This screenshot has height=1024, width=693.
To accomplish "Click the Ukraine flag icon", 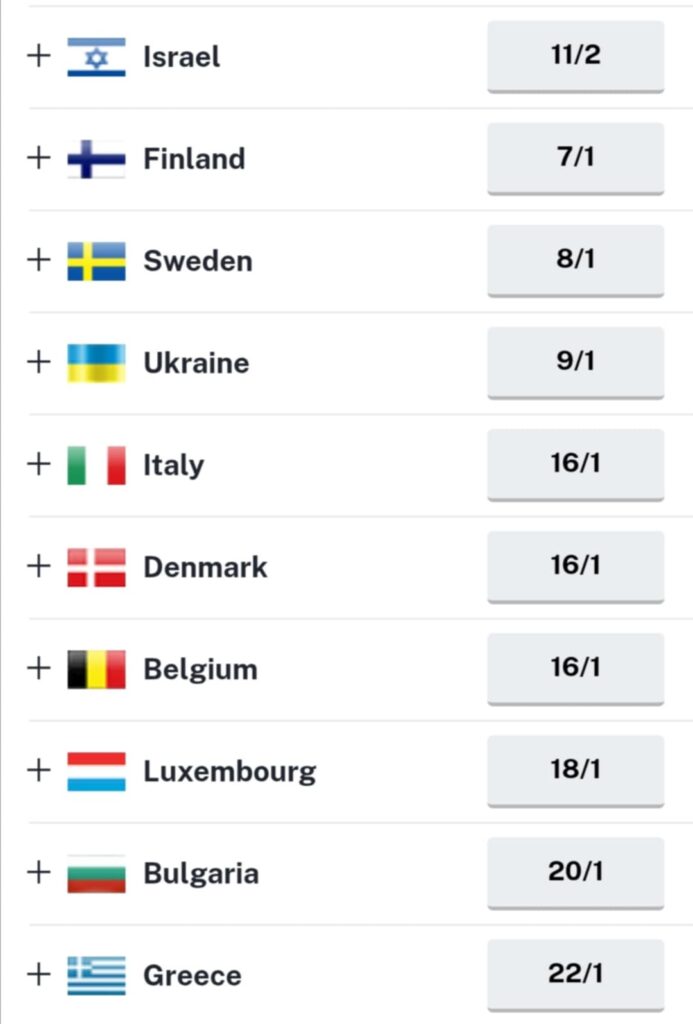I will pos(96,363).
